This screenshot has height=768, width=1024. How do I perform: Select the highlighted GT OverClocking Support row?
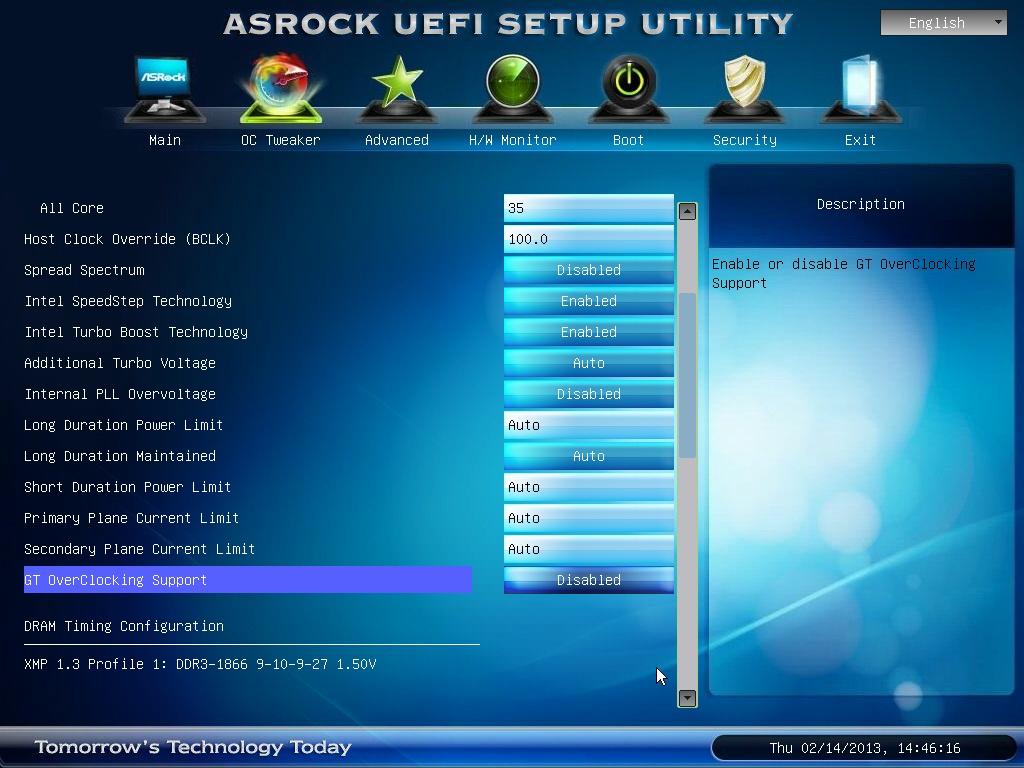tap(248, 580)
